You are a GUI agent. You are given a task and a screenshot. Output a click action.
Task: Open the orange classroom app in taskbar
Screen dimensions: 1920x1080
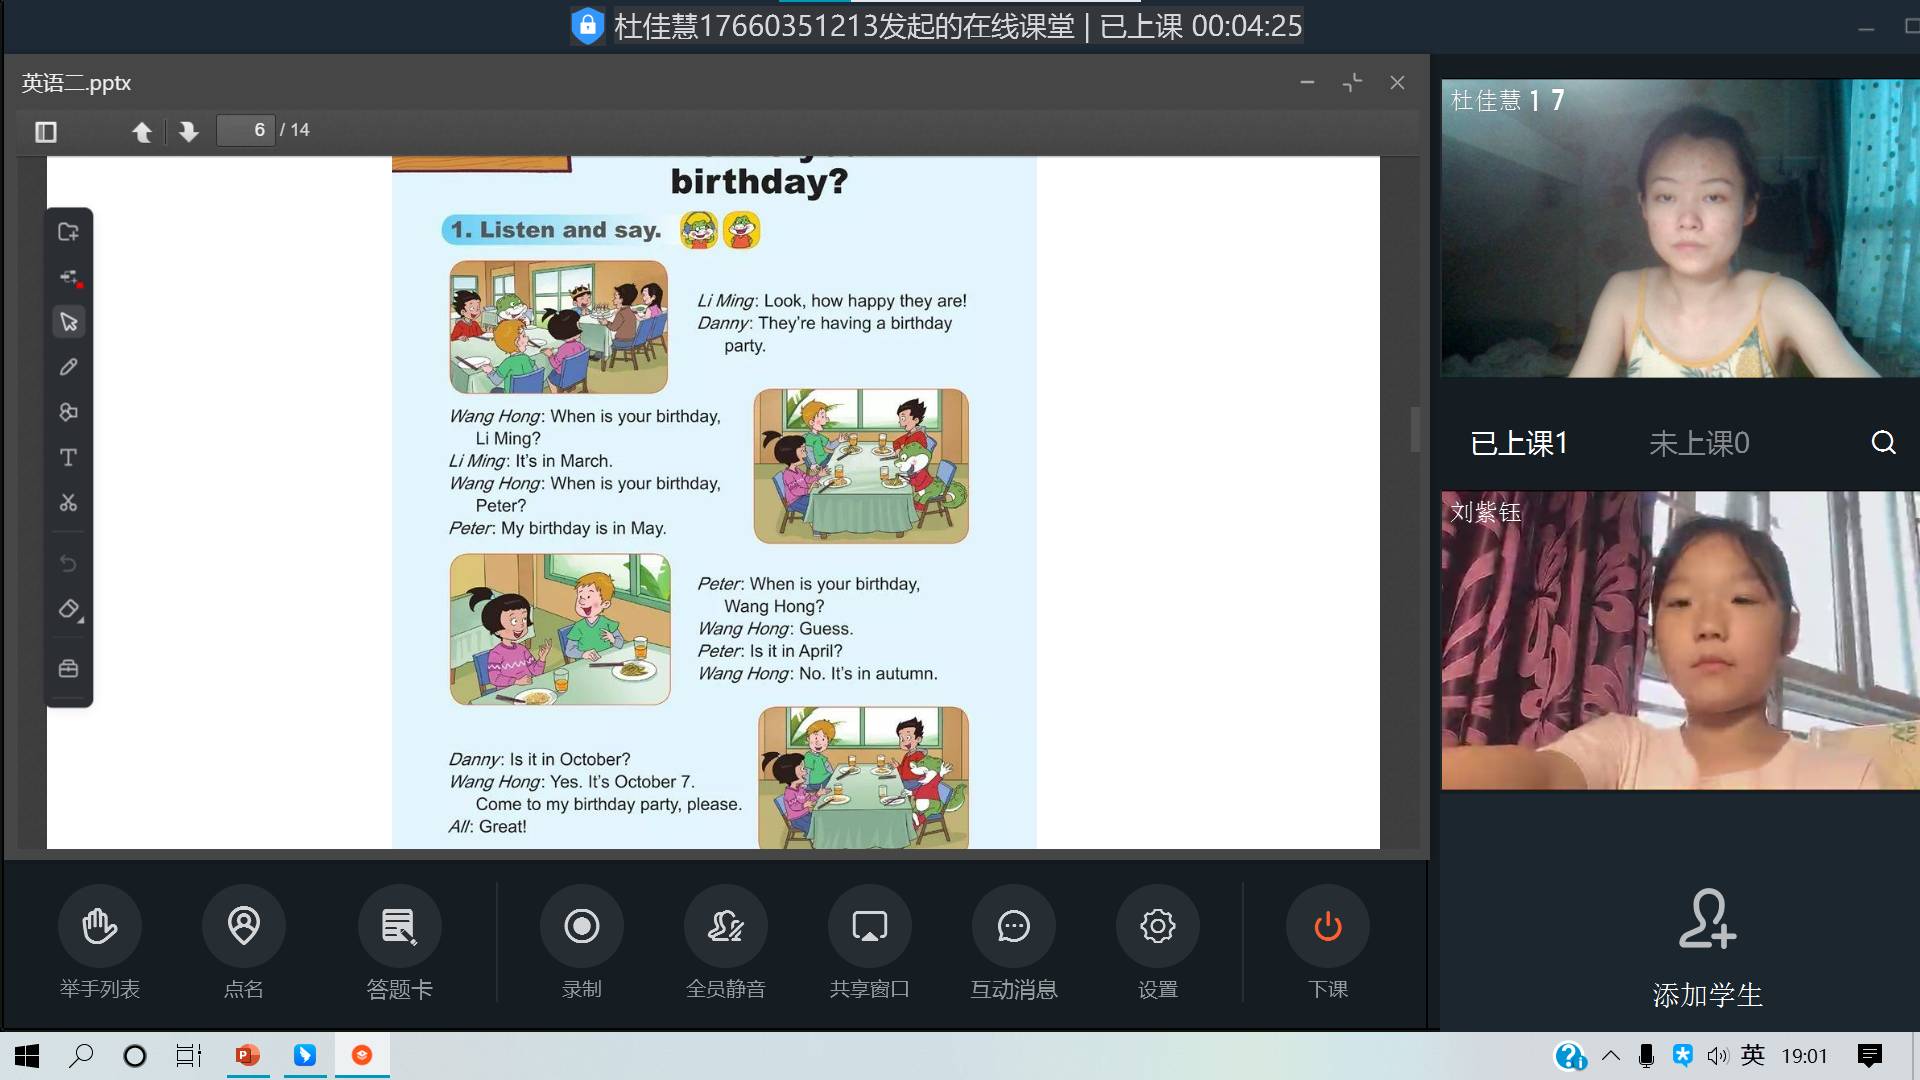coord(362,1056)
